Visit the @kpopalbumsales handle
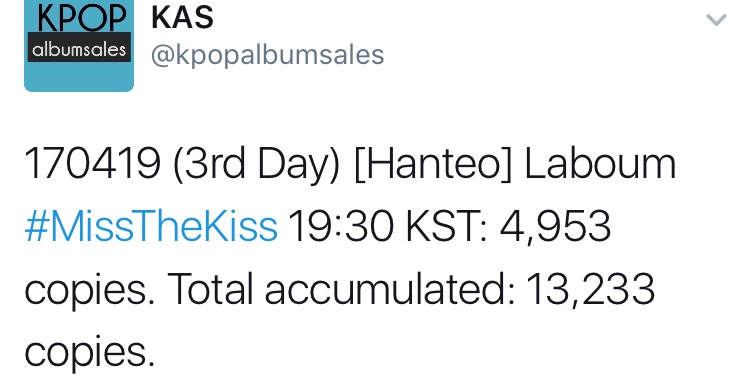 pyautogui.click(x=268, y=55)
